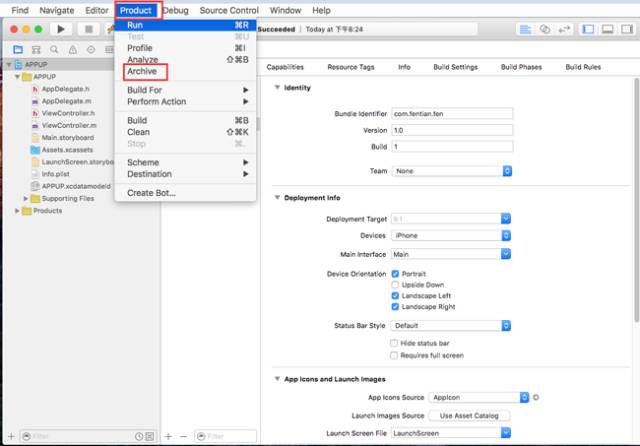The width and height of the screenshot is (640, 446).
Task: Open the Devices dropdown showing iPhone
Action: (x=451, y=235)
